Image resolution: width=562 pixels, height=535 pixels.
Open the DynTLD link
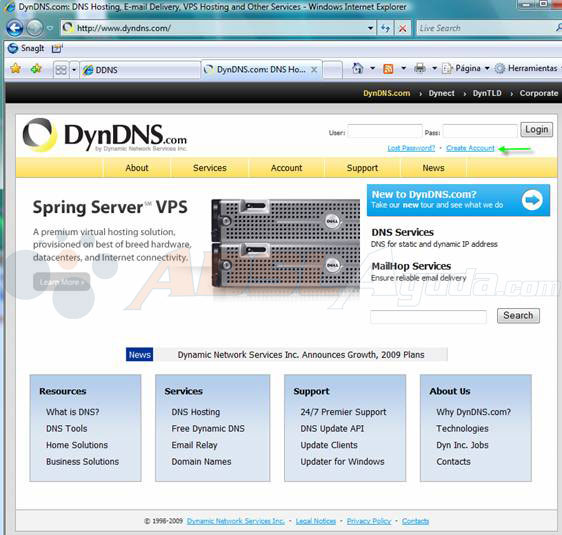[x=487, y=93]
